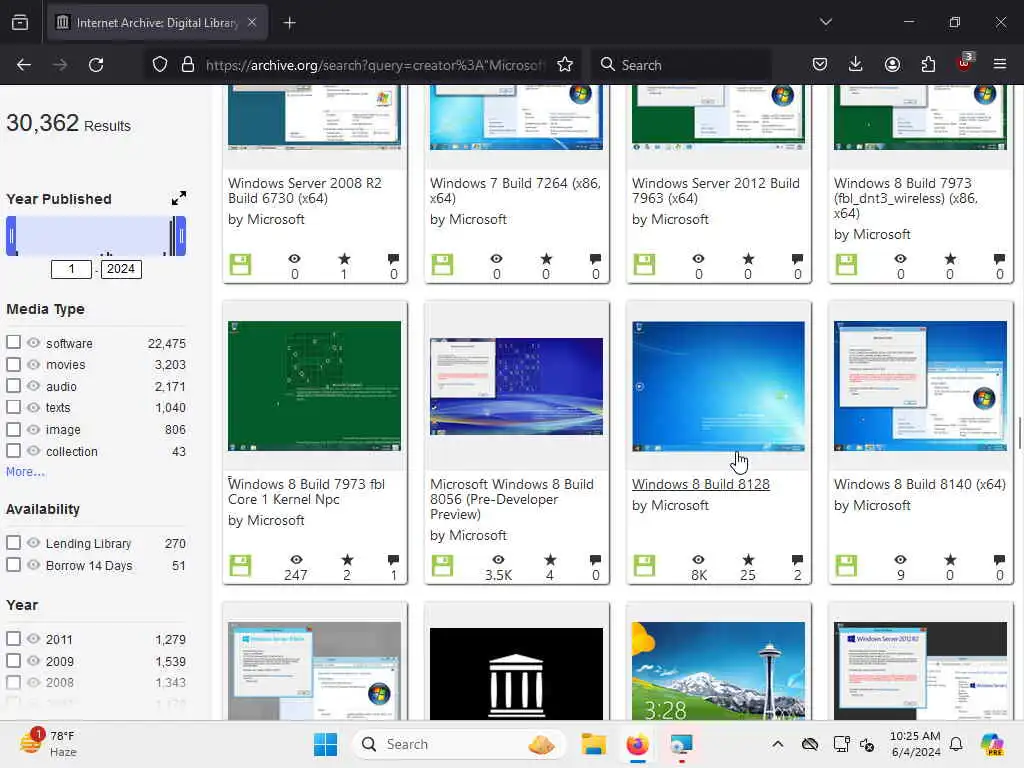Viewport: 1024px width, 768px height.
Task: Click Windows 8 Build 8128 thumbnail
Action: (x=718, y=386)
